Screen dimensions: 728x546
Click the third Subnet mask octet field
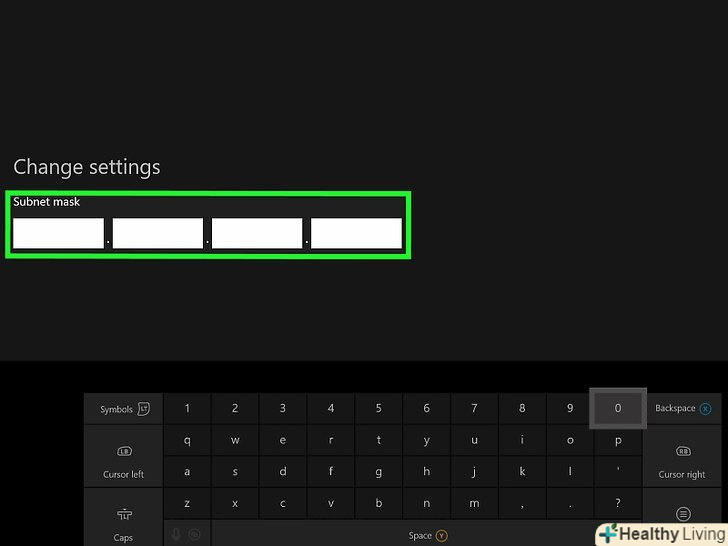pyautogui.click(x=257, y=233)
